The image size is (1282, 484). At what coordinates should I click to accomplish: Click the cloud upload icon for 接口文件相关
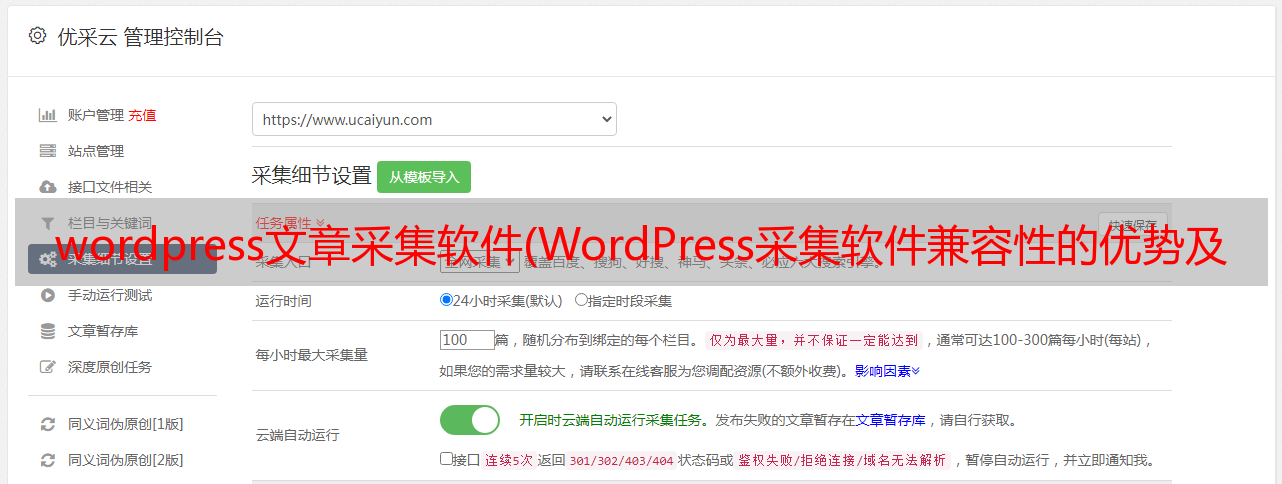(x=47, y=187)
